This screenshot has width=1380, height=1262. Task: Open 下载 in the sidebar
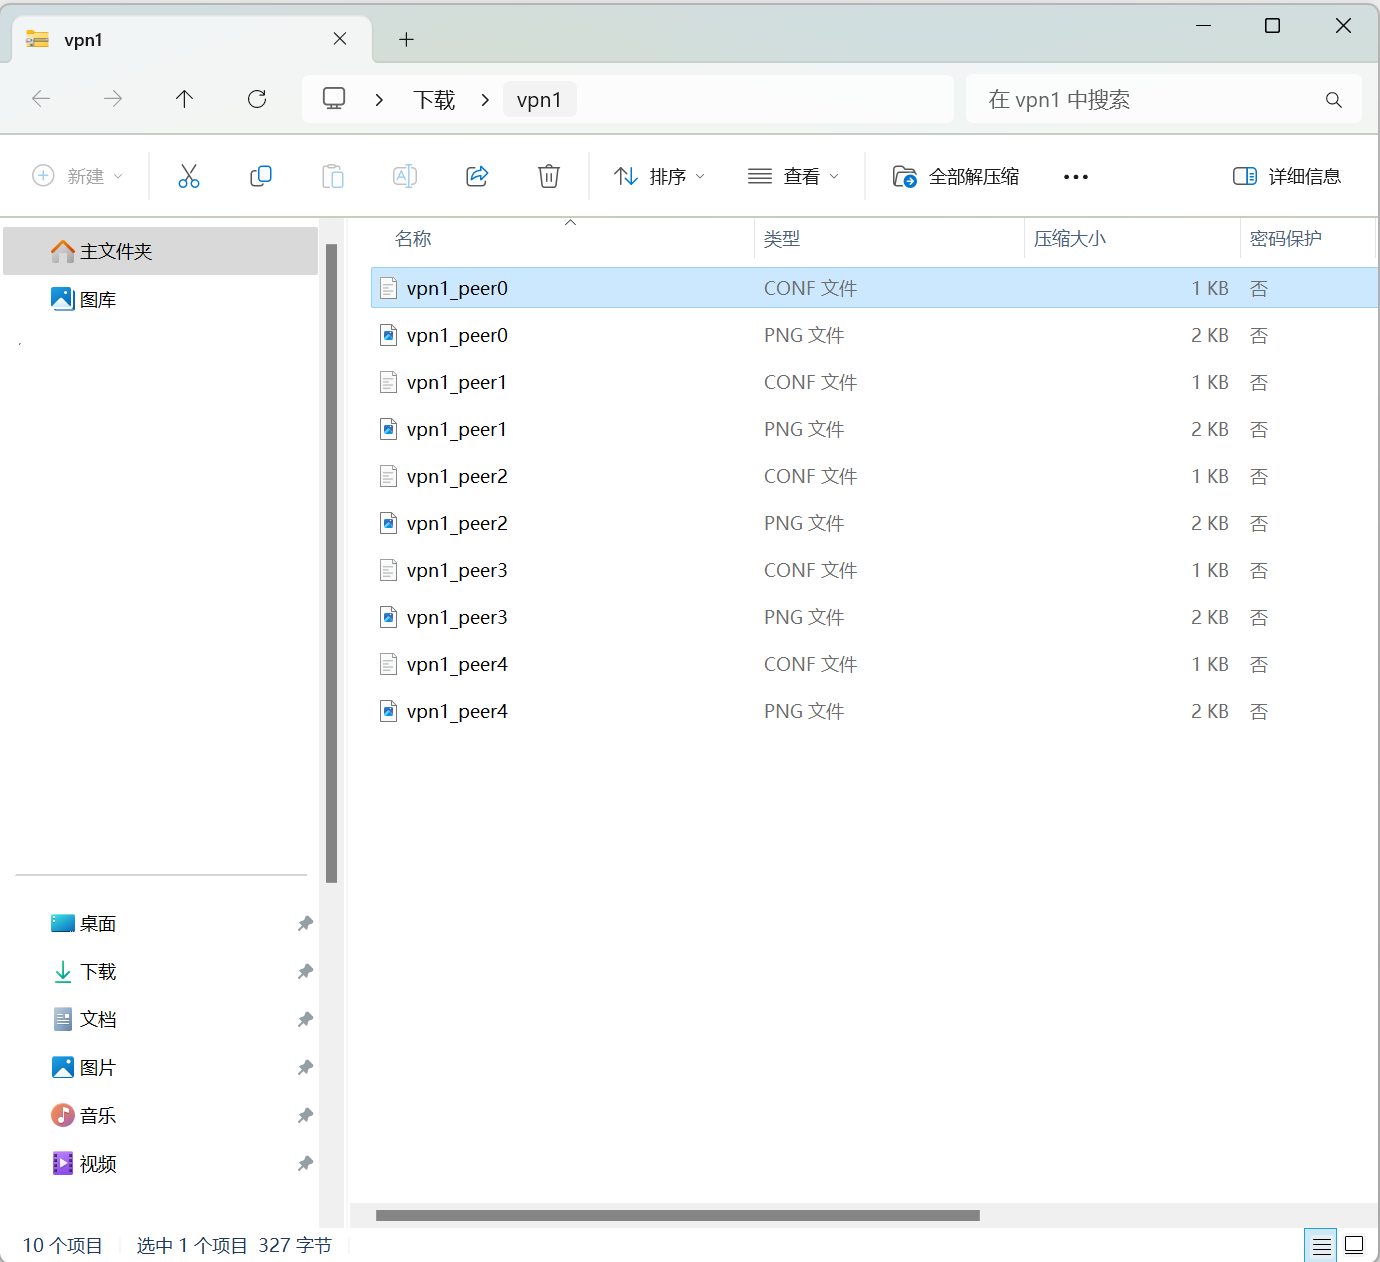(99, 972)
